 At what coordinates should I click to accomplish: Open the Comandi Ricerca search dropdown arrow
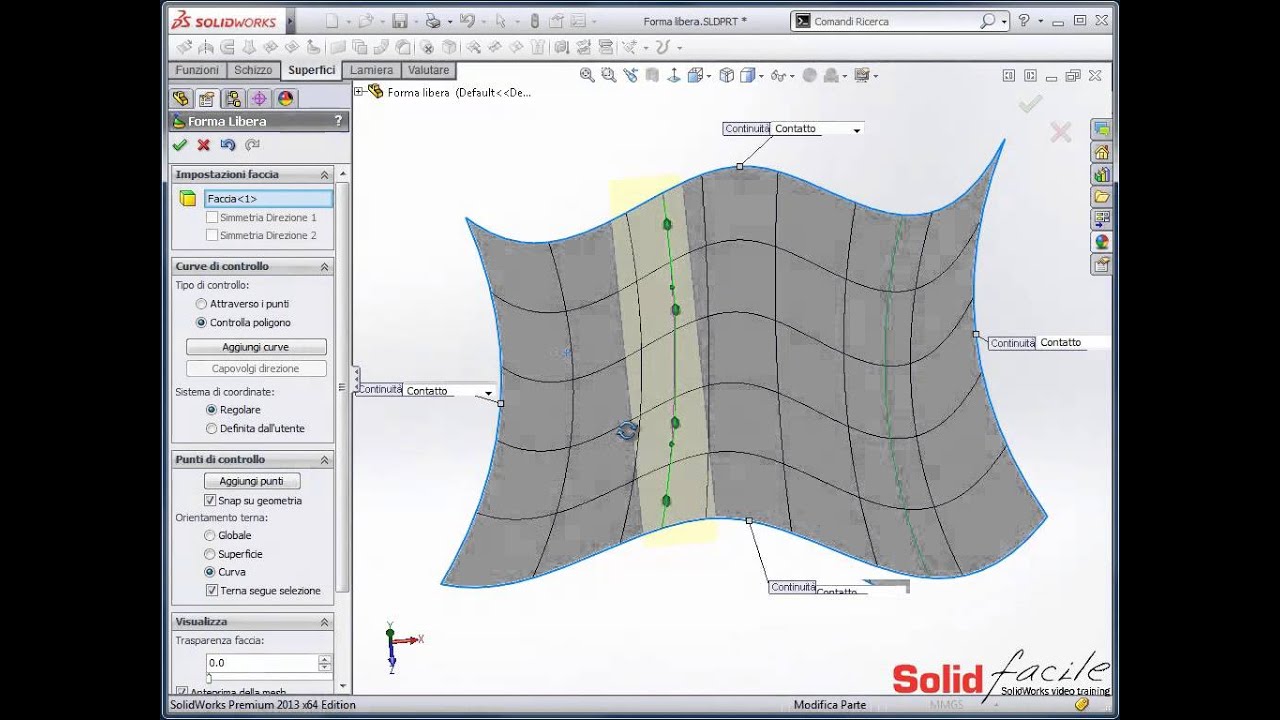(x=1004, y=20)
